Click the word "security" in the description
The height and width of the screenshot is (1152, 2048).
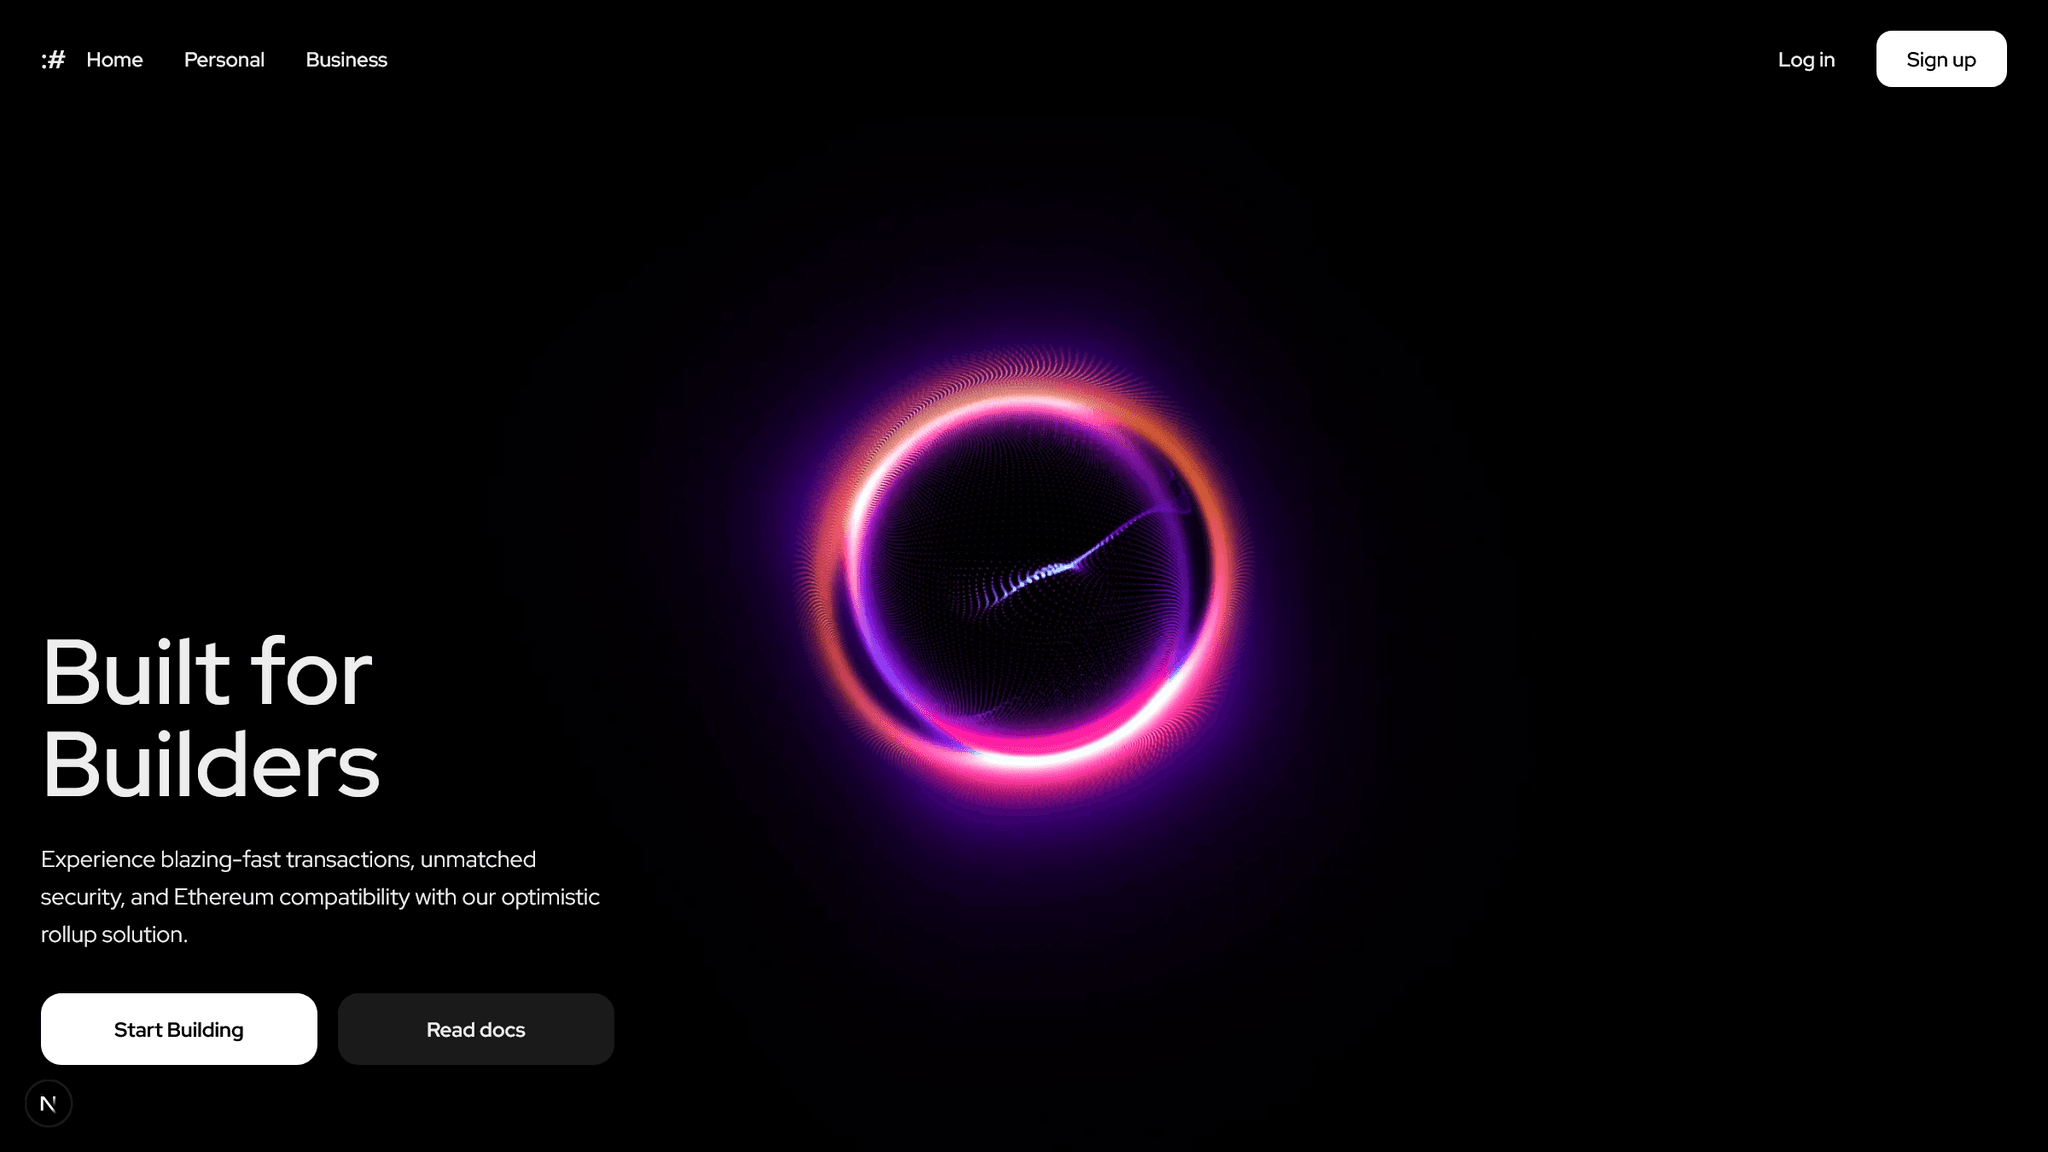tap(80, 897)
